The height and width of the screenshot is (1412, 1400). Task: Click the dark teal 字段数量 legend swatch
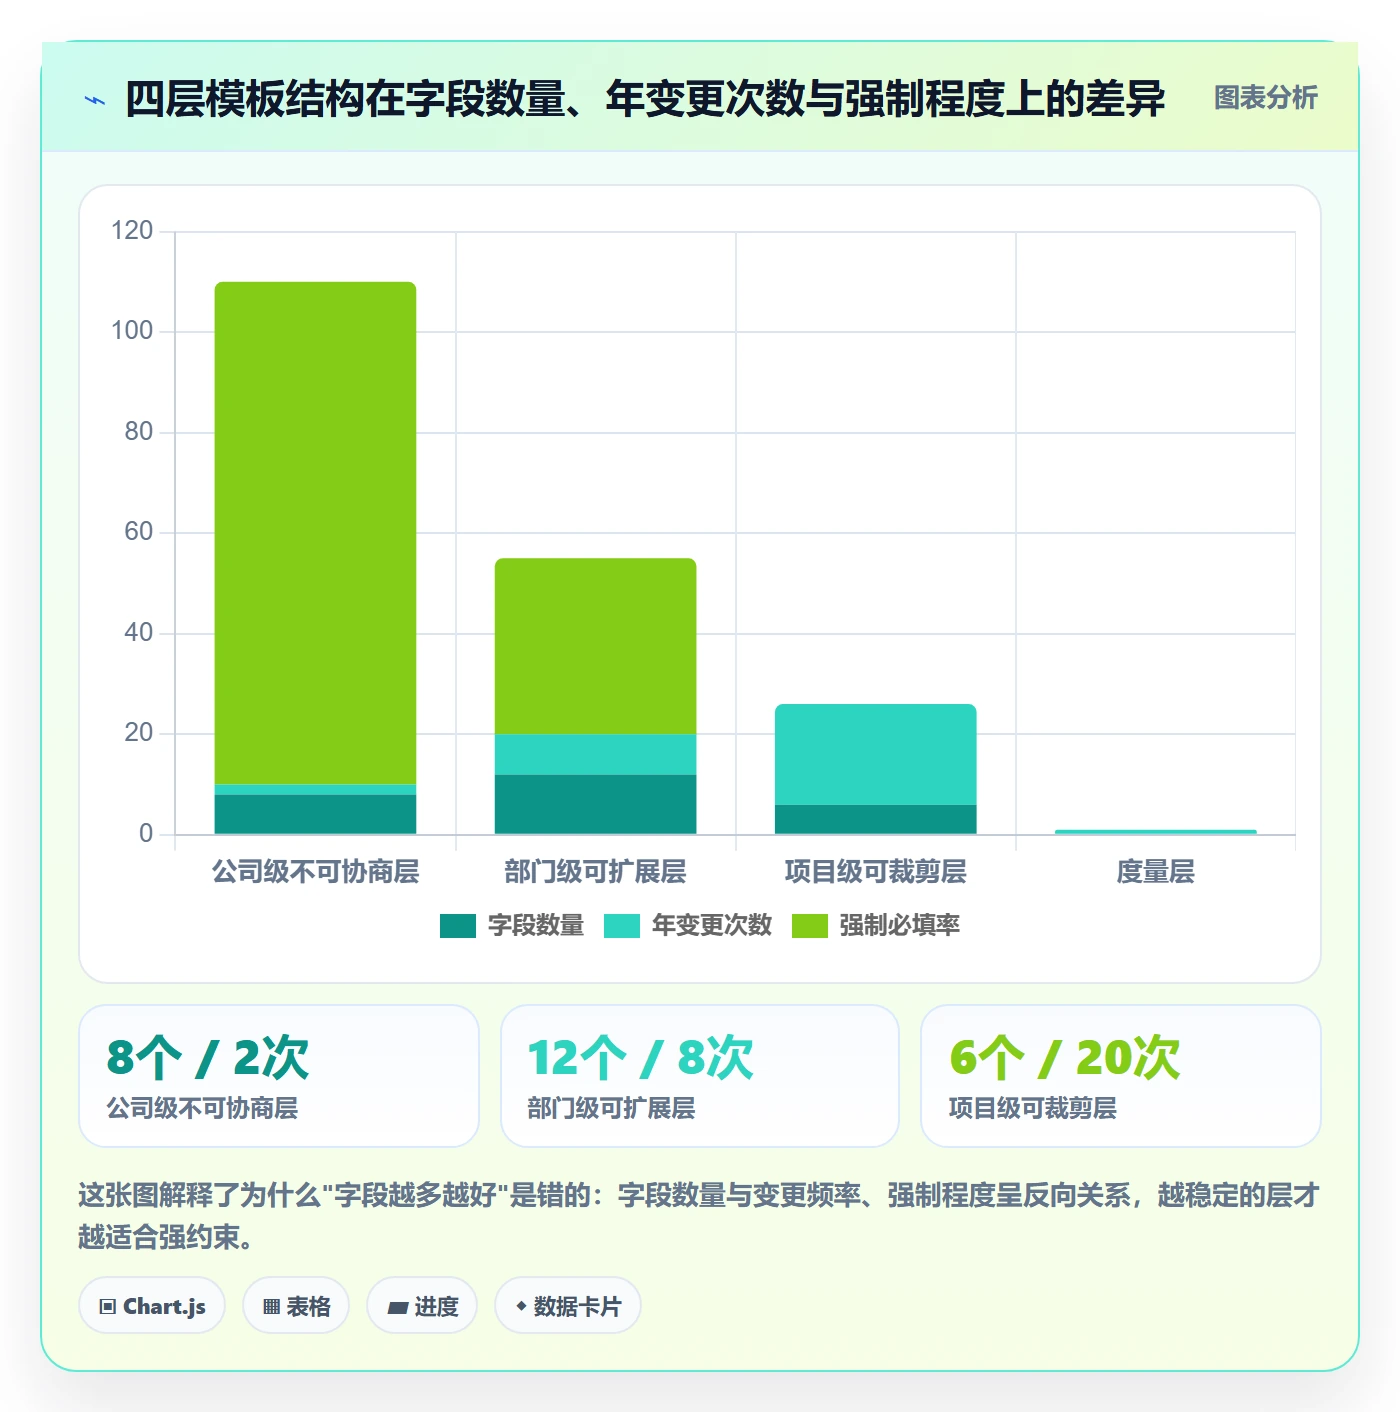click(458, 926)
